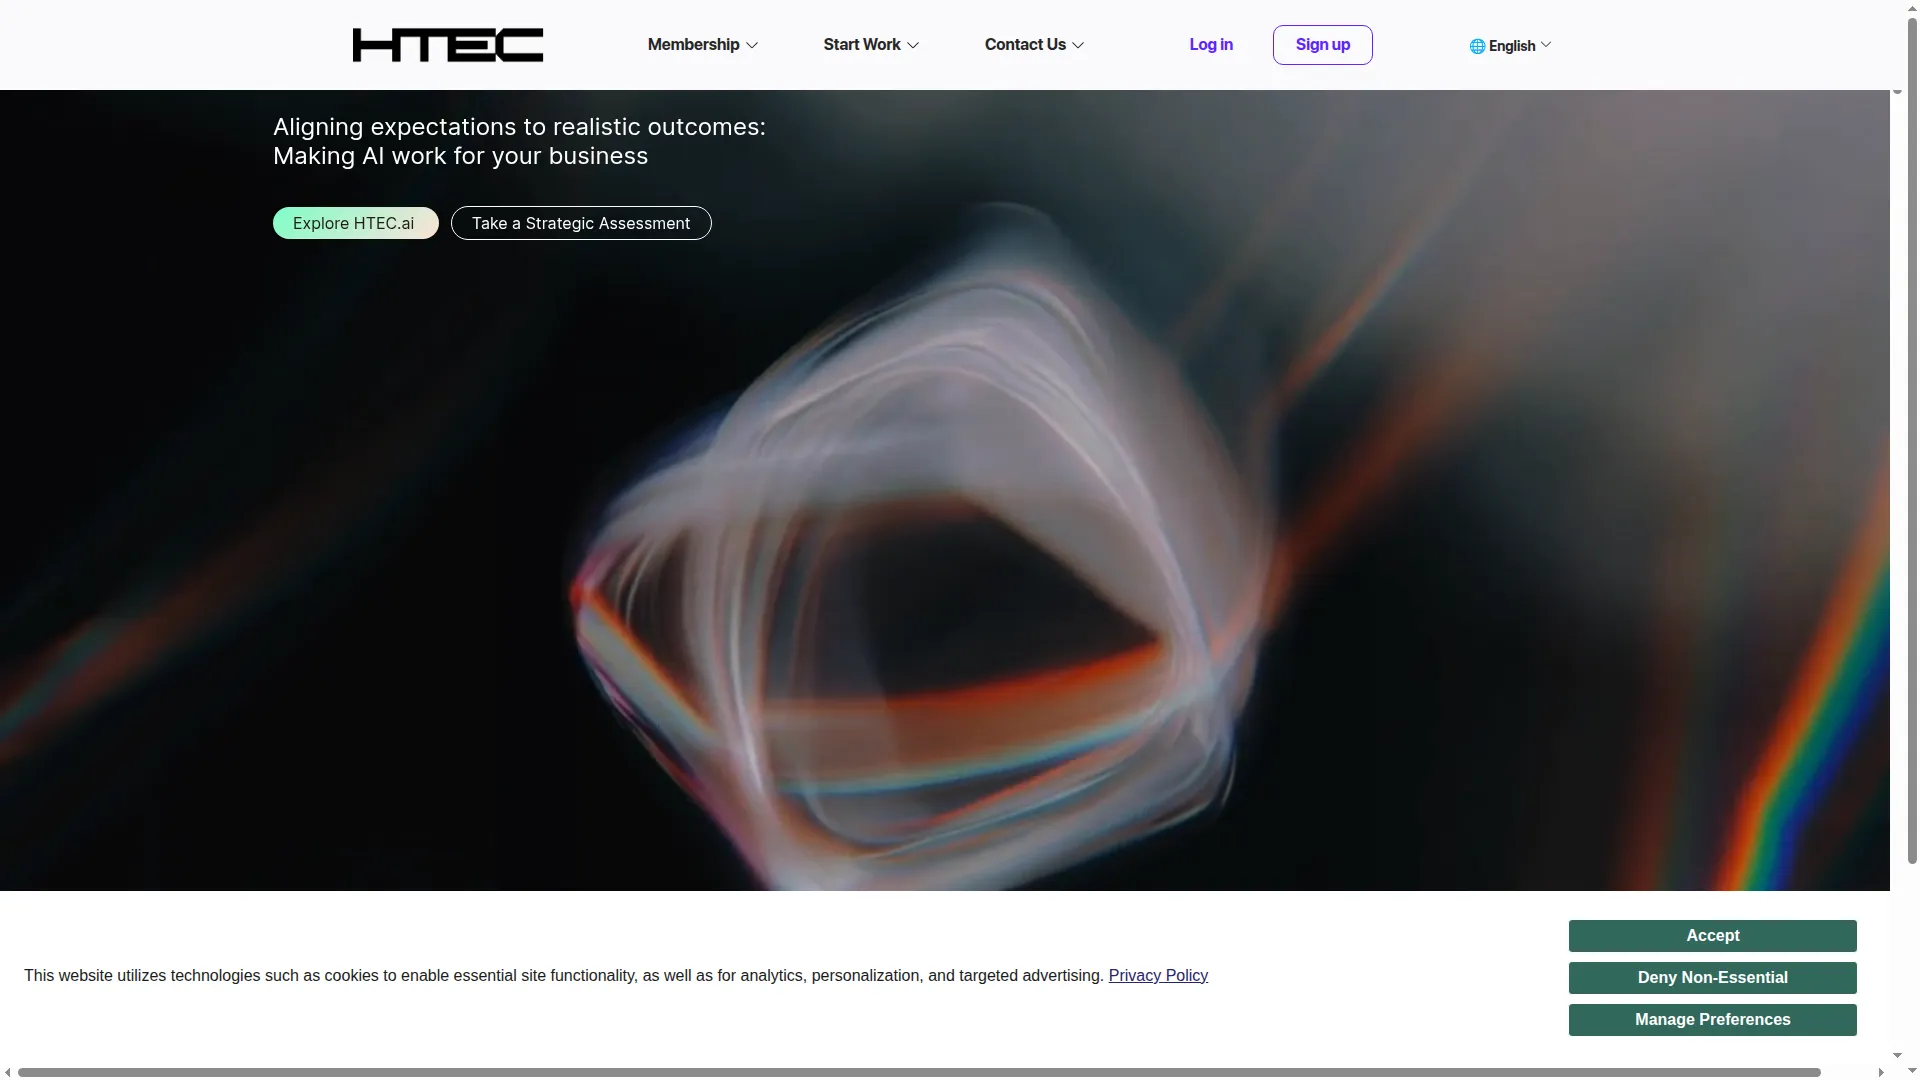
Task: Click the scroll-right arrow on horizontal scrollbar
Action: coord(1881,1073)
